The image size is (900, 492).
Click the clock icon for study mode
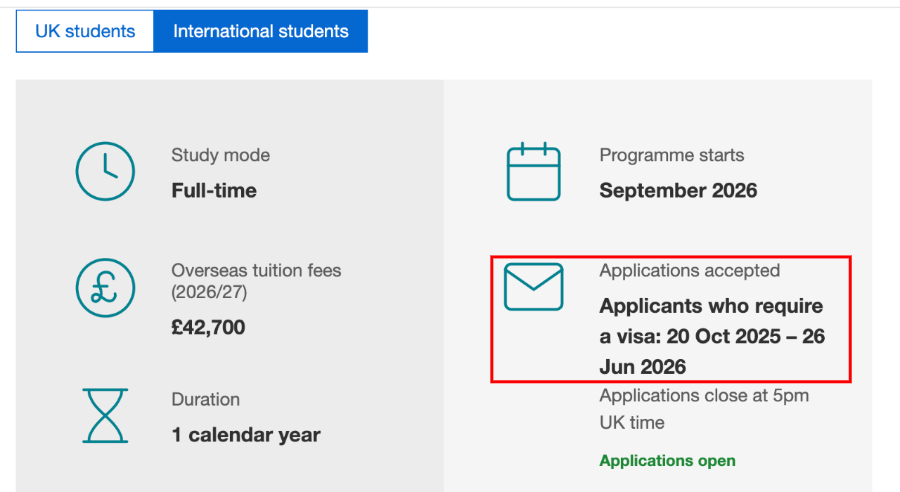[x=105, y=172]
